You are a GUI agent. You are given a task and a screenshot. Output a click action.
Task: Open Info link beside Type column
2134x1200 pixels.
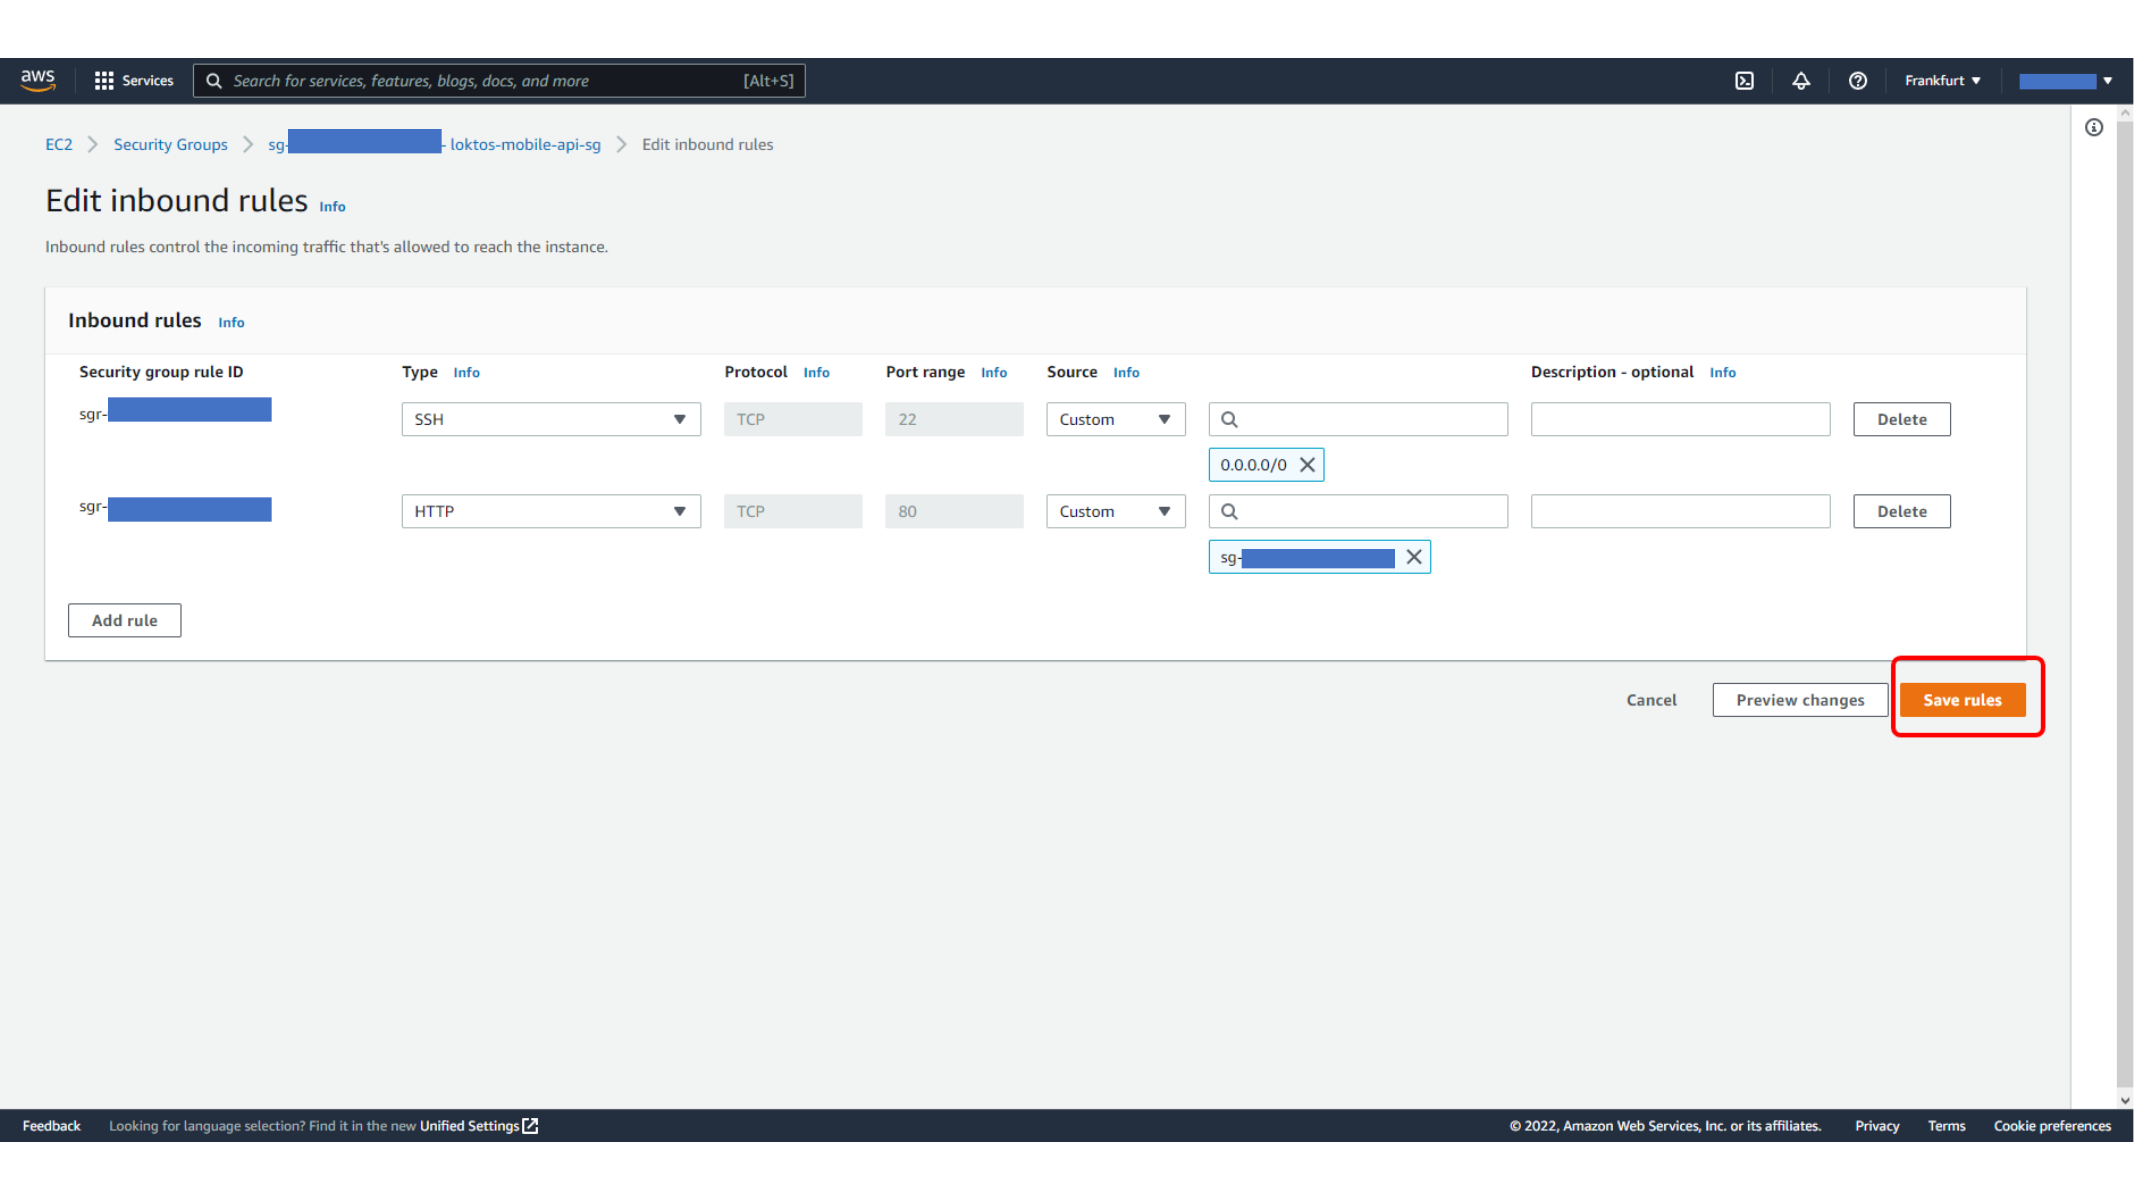pos(466,372)
